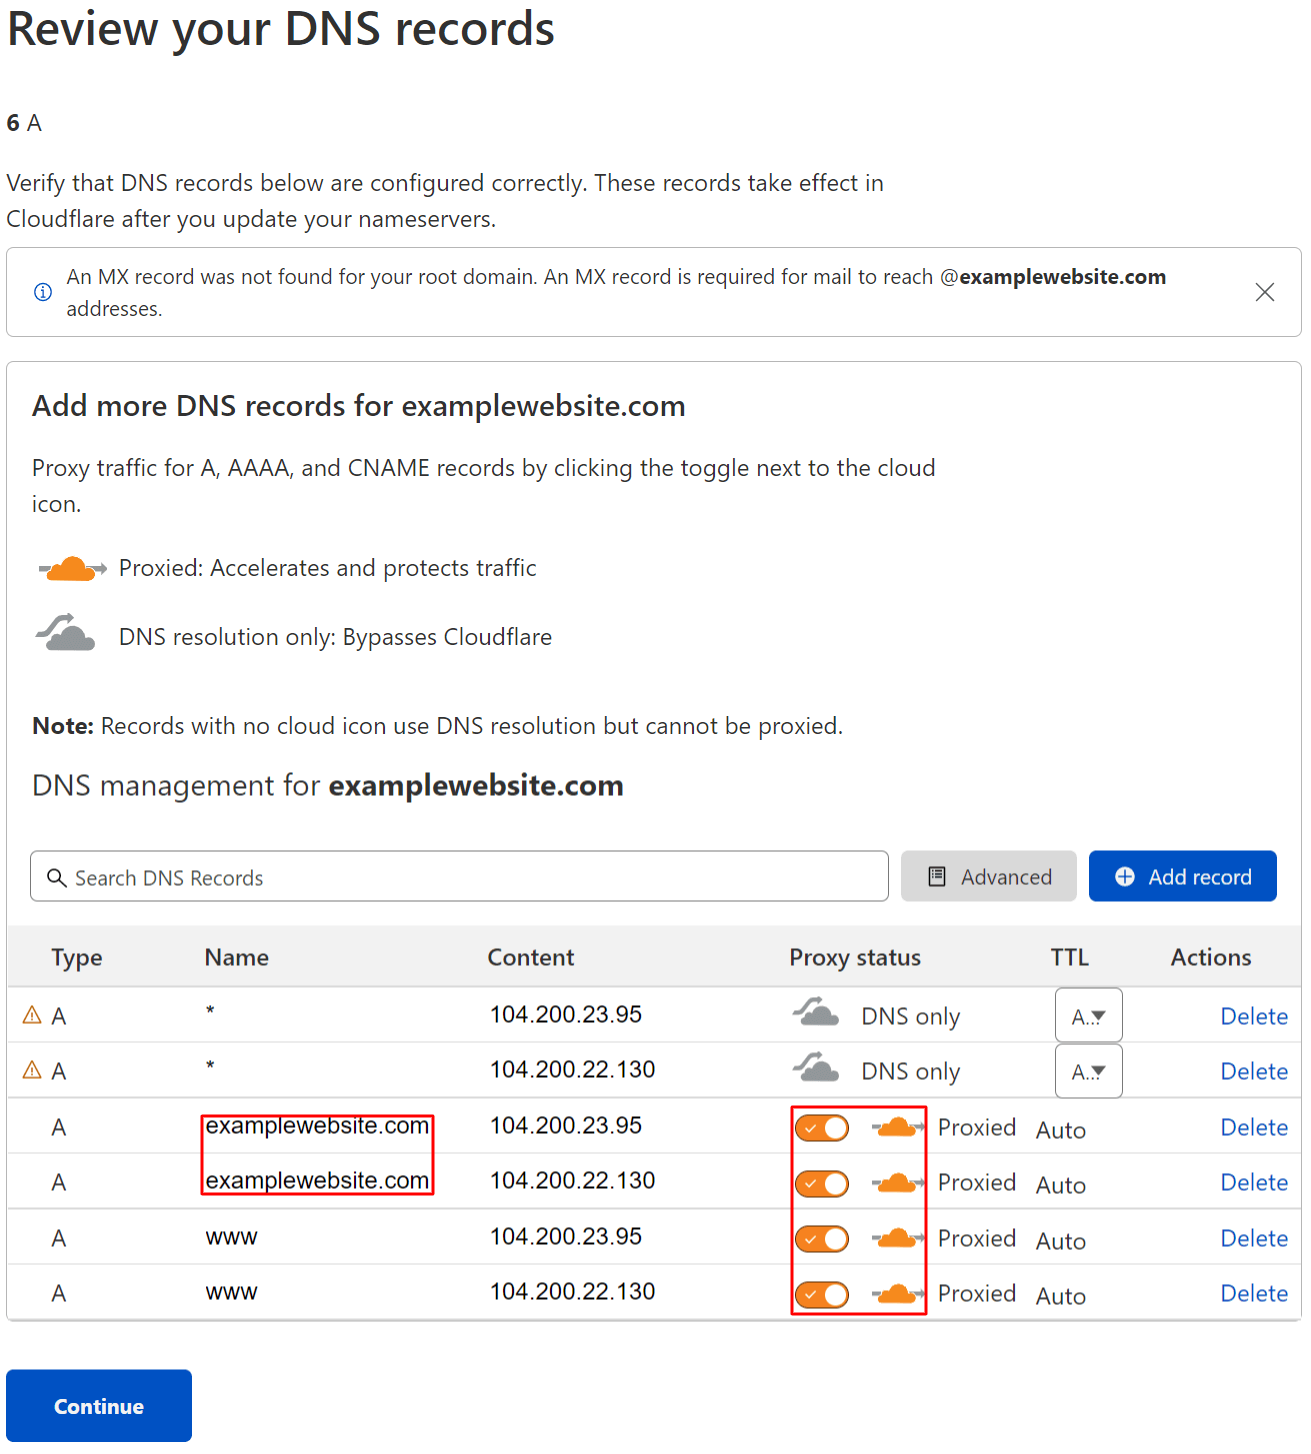This screenshot has width=1311, height=1454.
Task: Delete examplewebsite.com record 104.200.22.130
Action: [x=1254, y=1182]
